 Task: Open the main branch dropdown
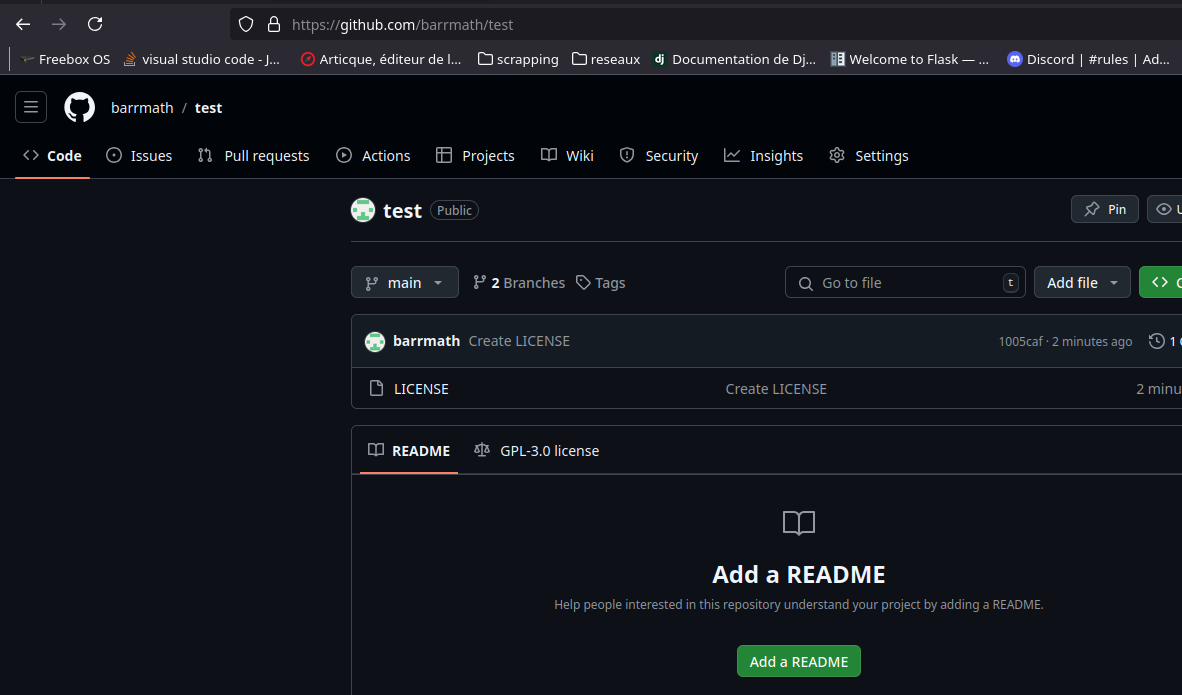click(404, 282)
